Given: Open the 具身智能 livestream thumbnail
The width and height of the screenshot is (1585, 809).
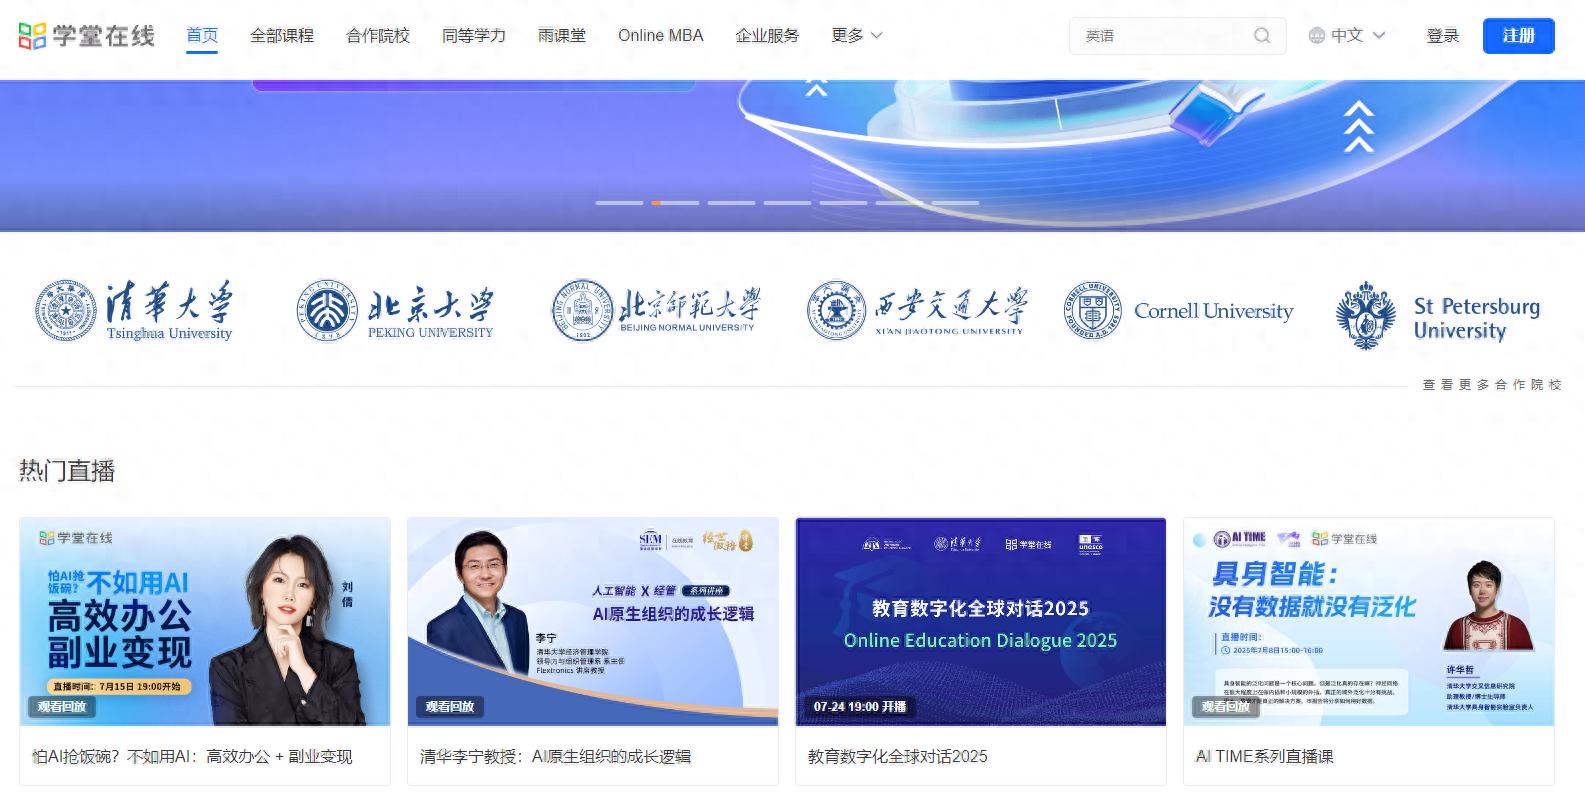Looking at the screenshot, I should [1369, 621].
